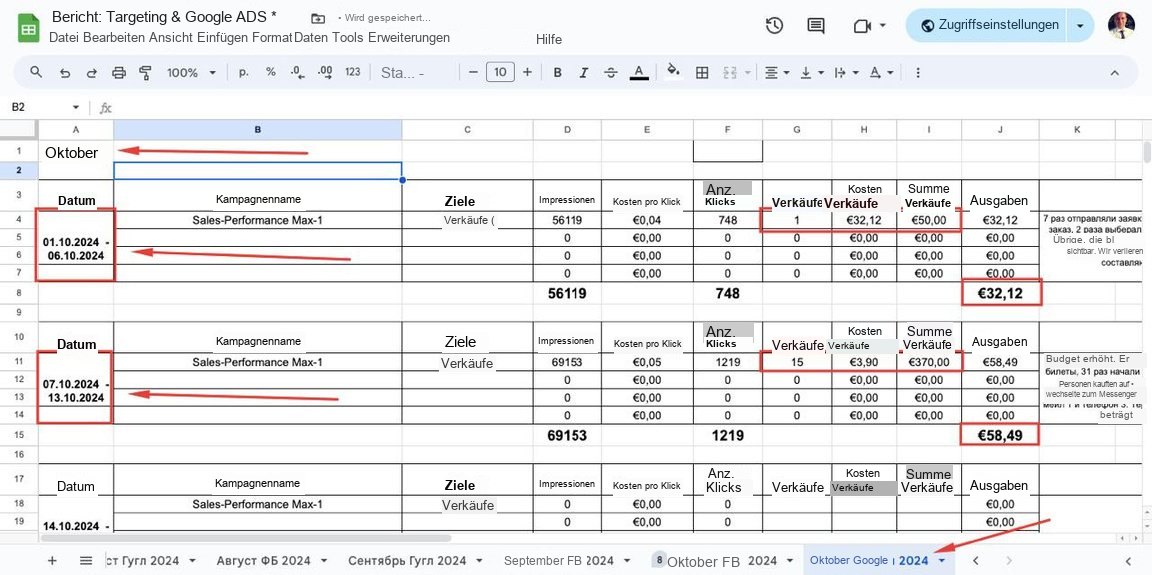1152x575 pixels.
Task: Select the cell showing €370,00
Action: point(929,362)
